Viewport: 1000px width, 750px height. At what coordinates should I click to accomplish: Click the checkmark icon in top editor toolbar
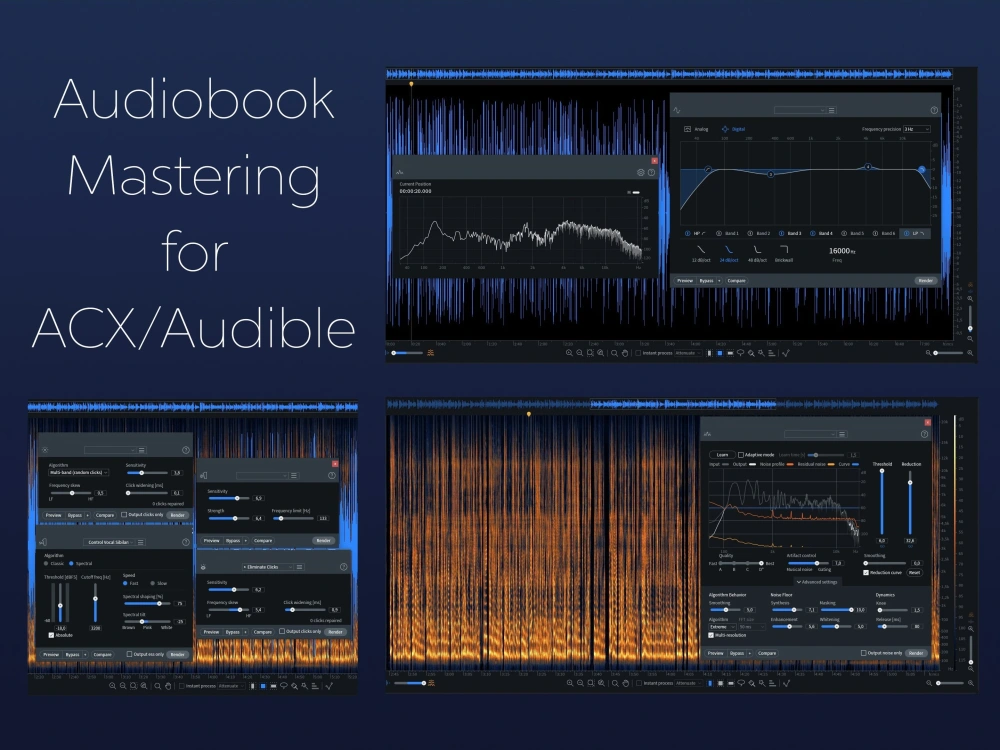tap(786, 353)
